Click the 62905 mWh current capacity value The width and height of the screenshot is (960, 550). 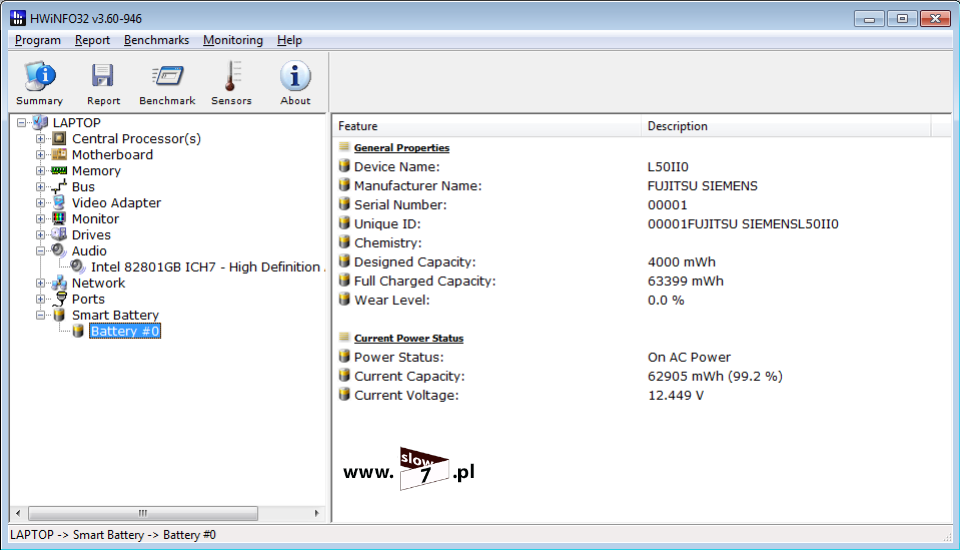(x=715, y=376)
